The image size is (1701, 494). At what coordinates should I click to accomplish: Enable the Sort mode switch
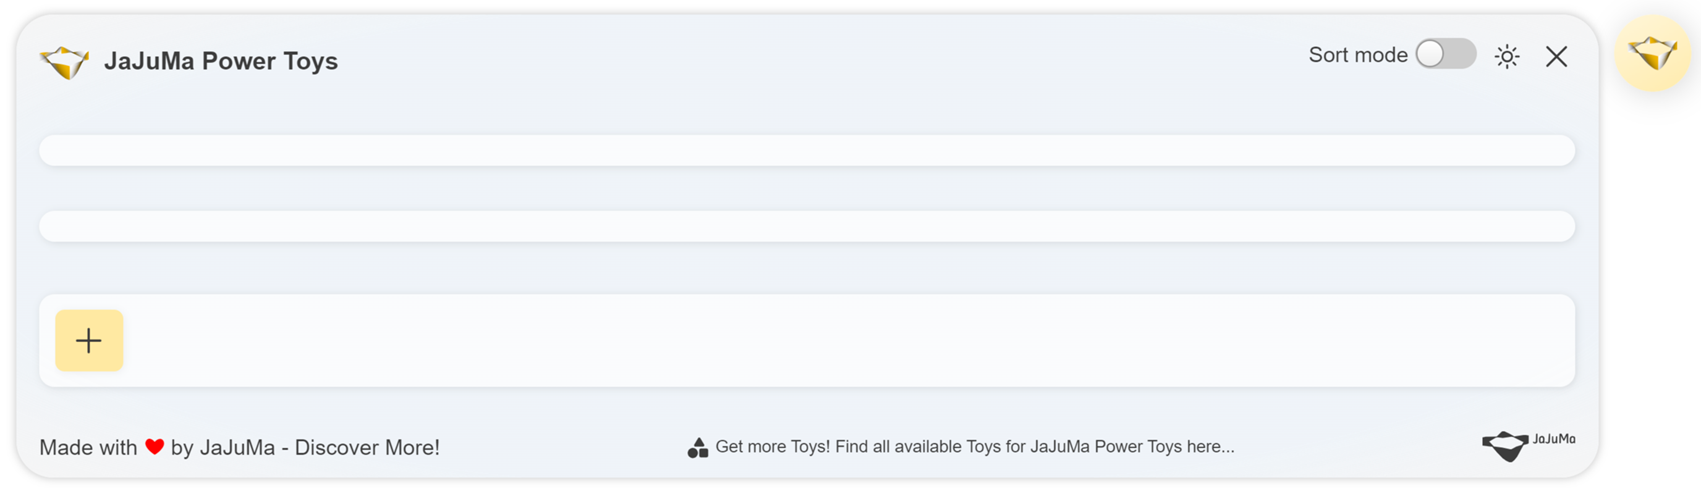tap(1445, 54)
